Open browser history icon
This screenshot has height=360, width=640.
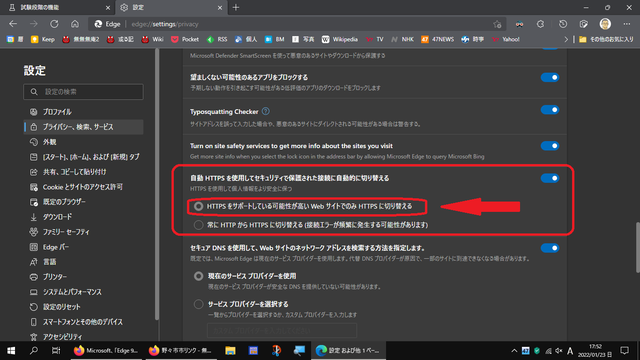coord(563,24)
